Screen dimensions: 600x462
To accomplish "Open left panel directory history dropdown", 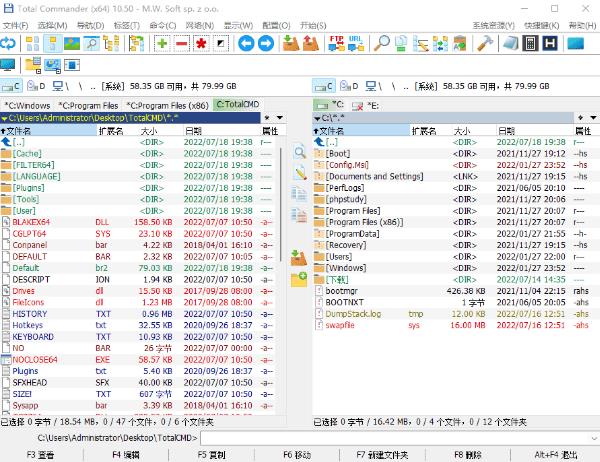I will pos(280,118).
